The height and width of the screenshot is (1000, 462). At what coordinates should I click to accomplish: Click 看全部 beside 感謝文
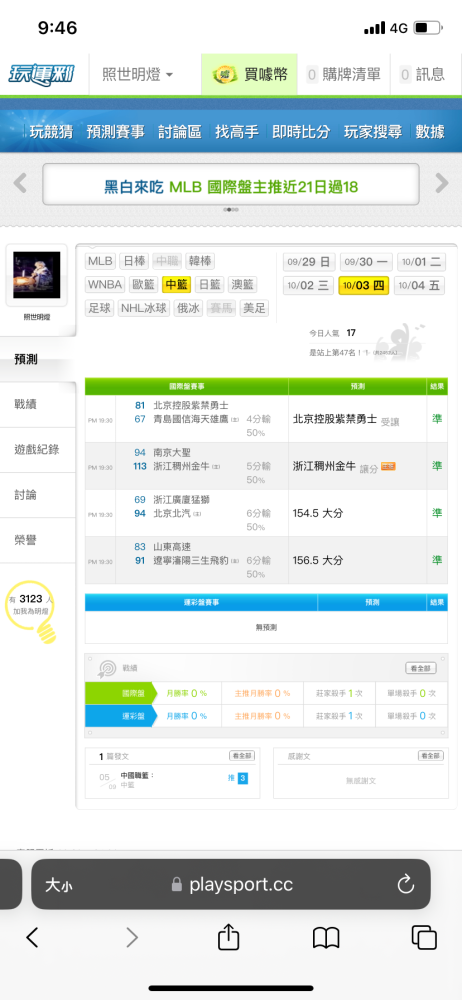coord(431,756)
